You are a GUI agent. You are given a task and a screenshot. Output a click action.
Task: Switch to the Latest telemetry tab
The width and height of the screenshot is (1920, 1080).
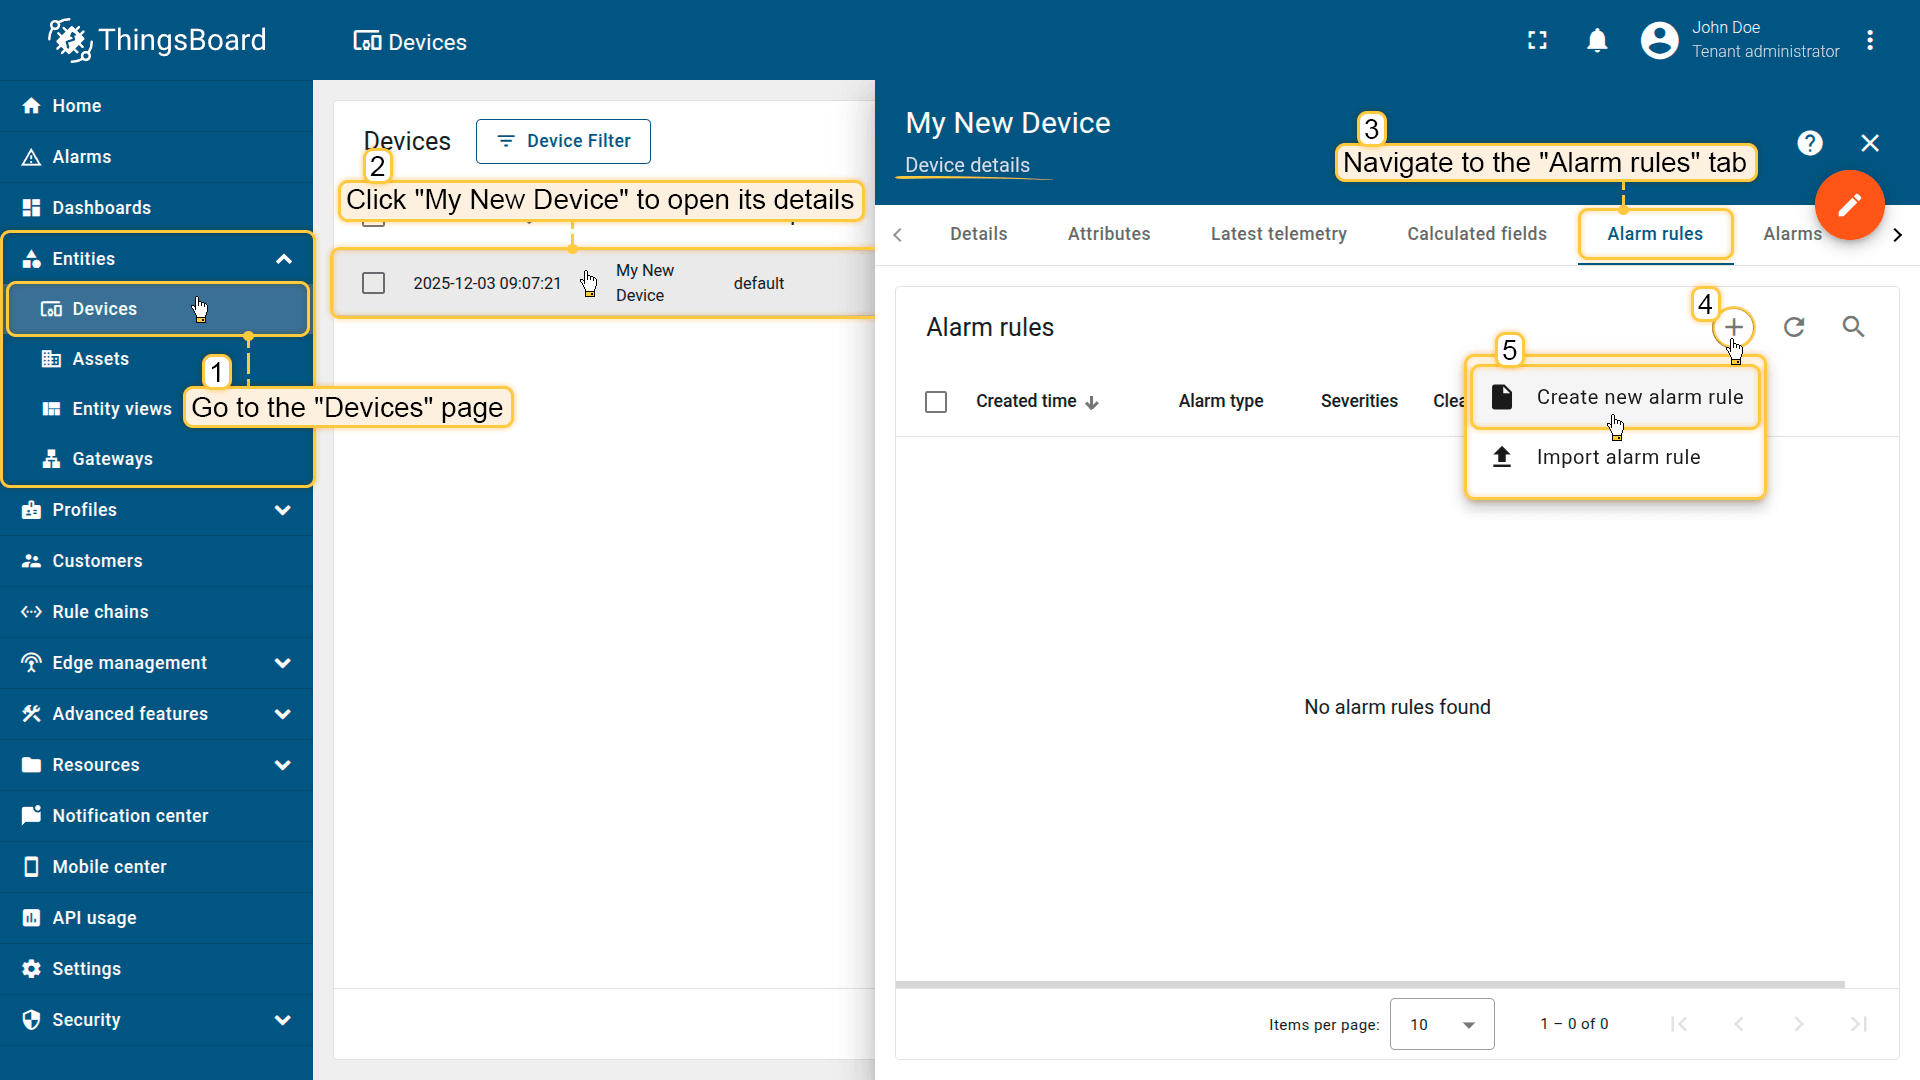tap(1278, 234)
